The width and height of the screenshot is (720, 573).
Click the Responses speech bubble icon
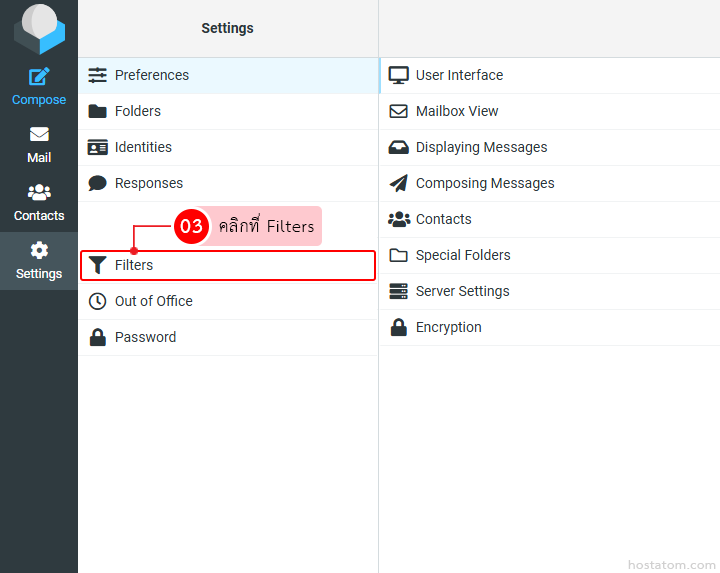pyautogui.click(x=97, y=183)
